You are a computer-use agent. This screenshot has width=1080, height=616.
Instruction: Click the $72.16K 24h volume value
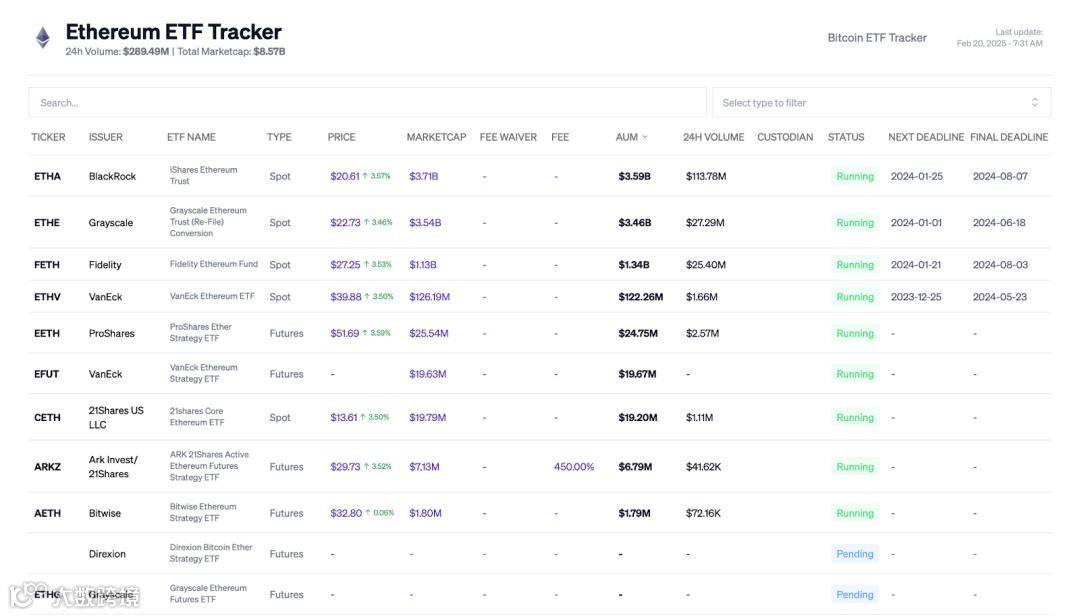(x=703, y=513)
